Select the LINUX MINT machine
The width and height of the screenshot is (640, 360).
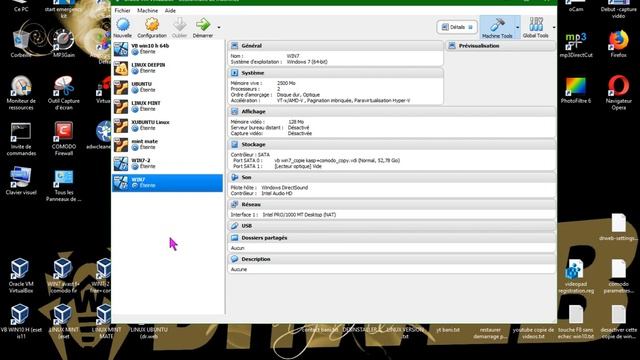click(x=168, y=107)
